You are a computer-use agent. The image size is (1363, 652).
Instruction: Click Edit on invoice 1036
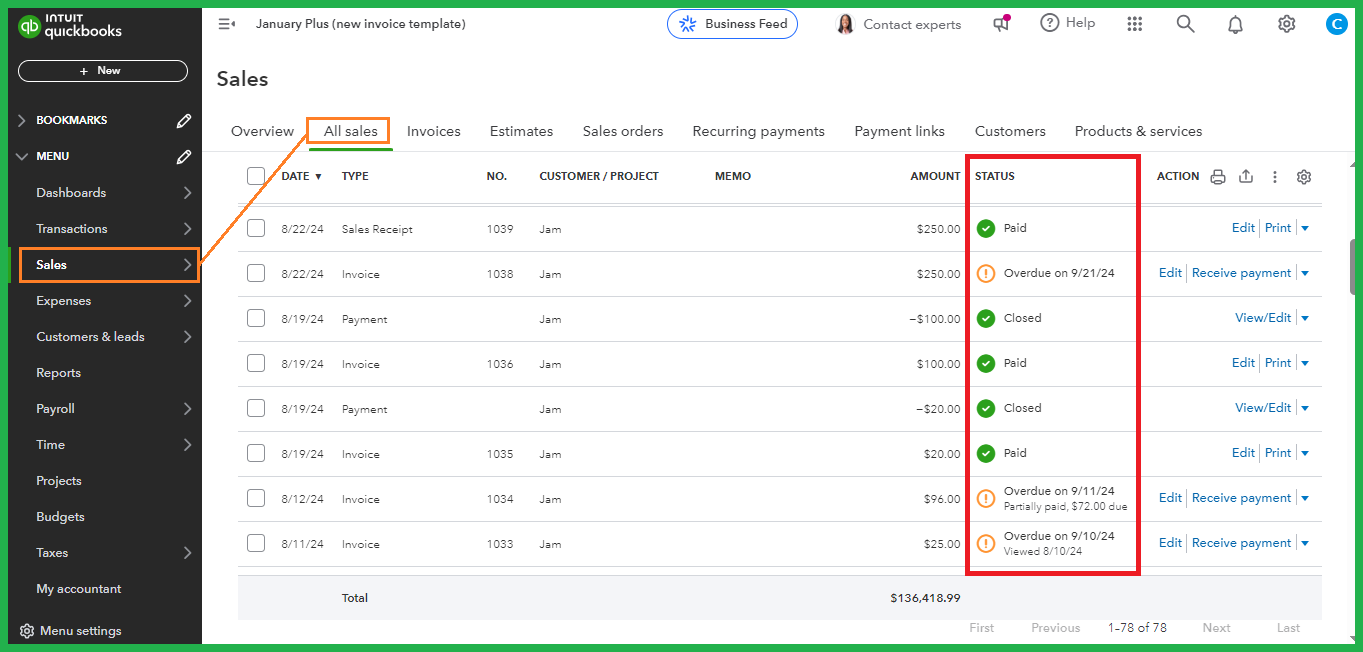pos(1243,362)
